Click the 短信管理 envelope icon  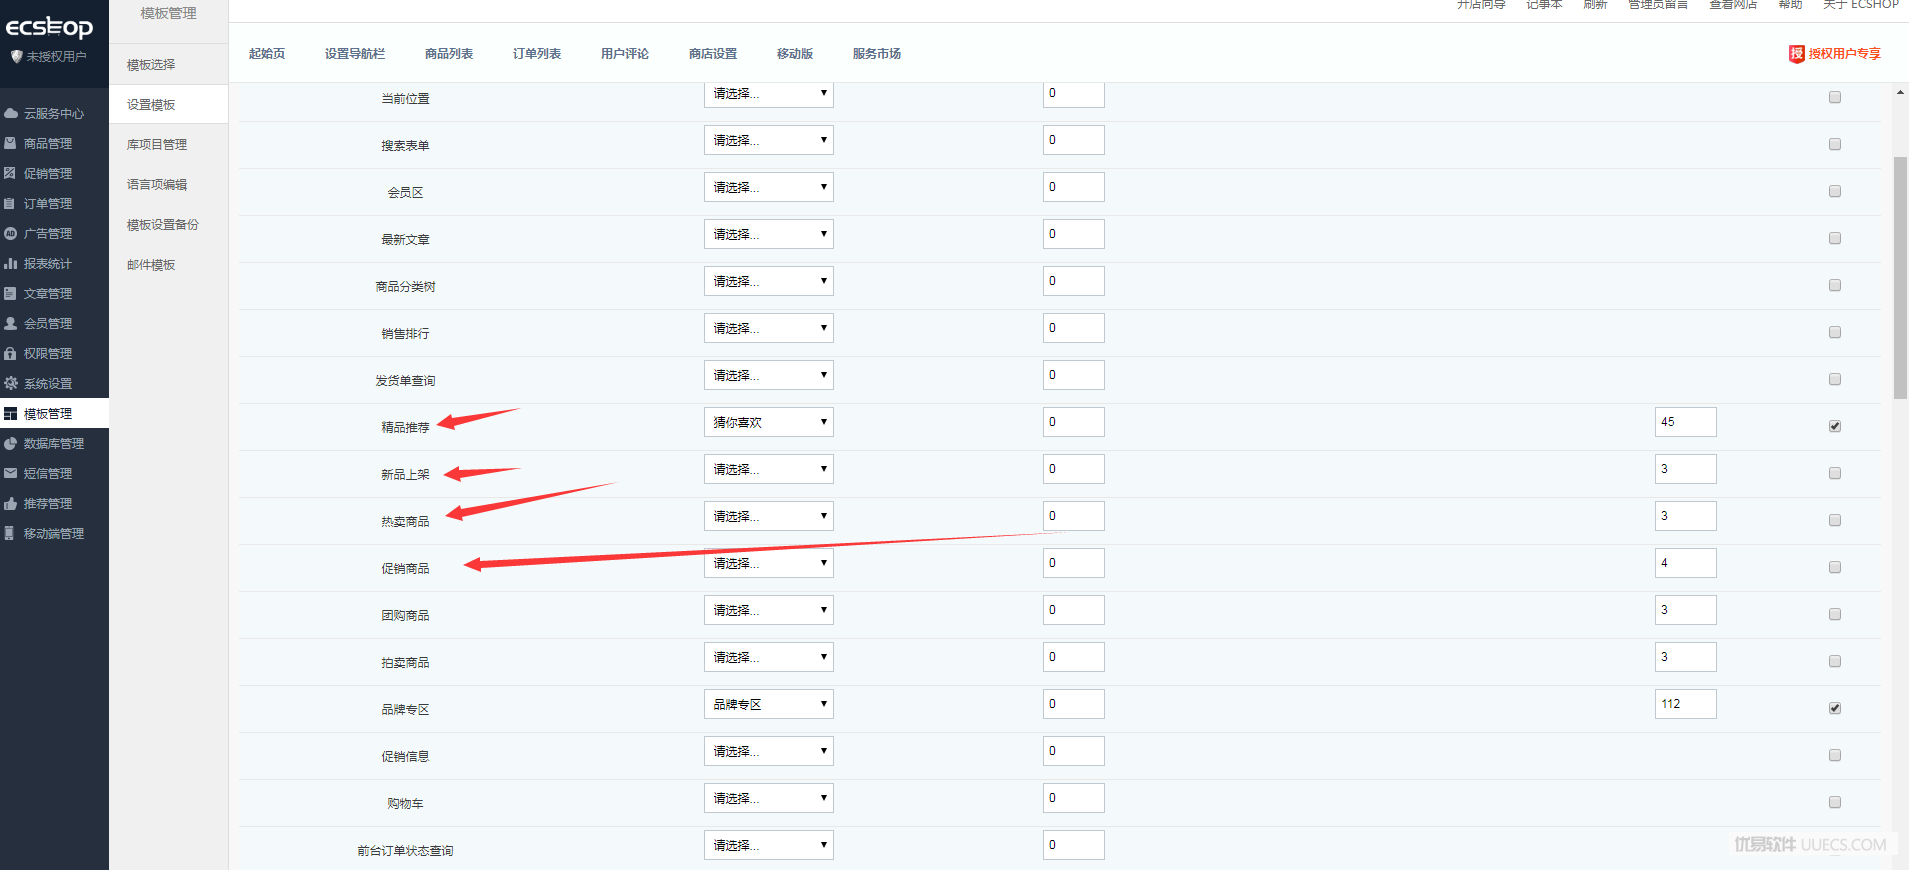pyautogui.click(x=11, y=474)
